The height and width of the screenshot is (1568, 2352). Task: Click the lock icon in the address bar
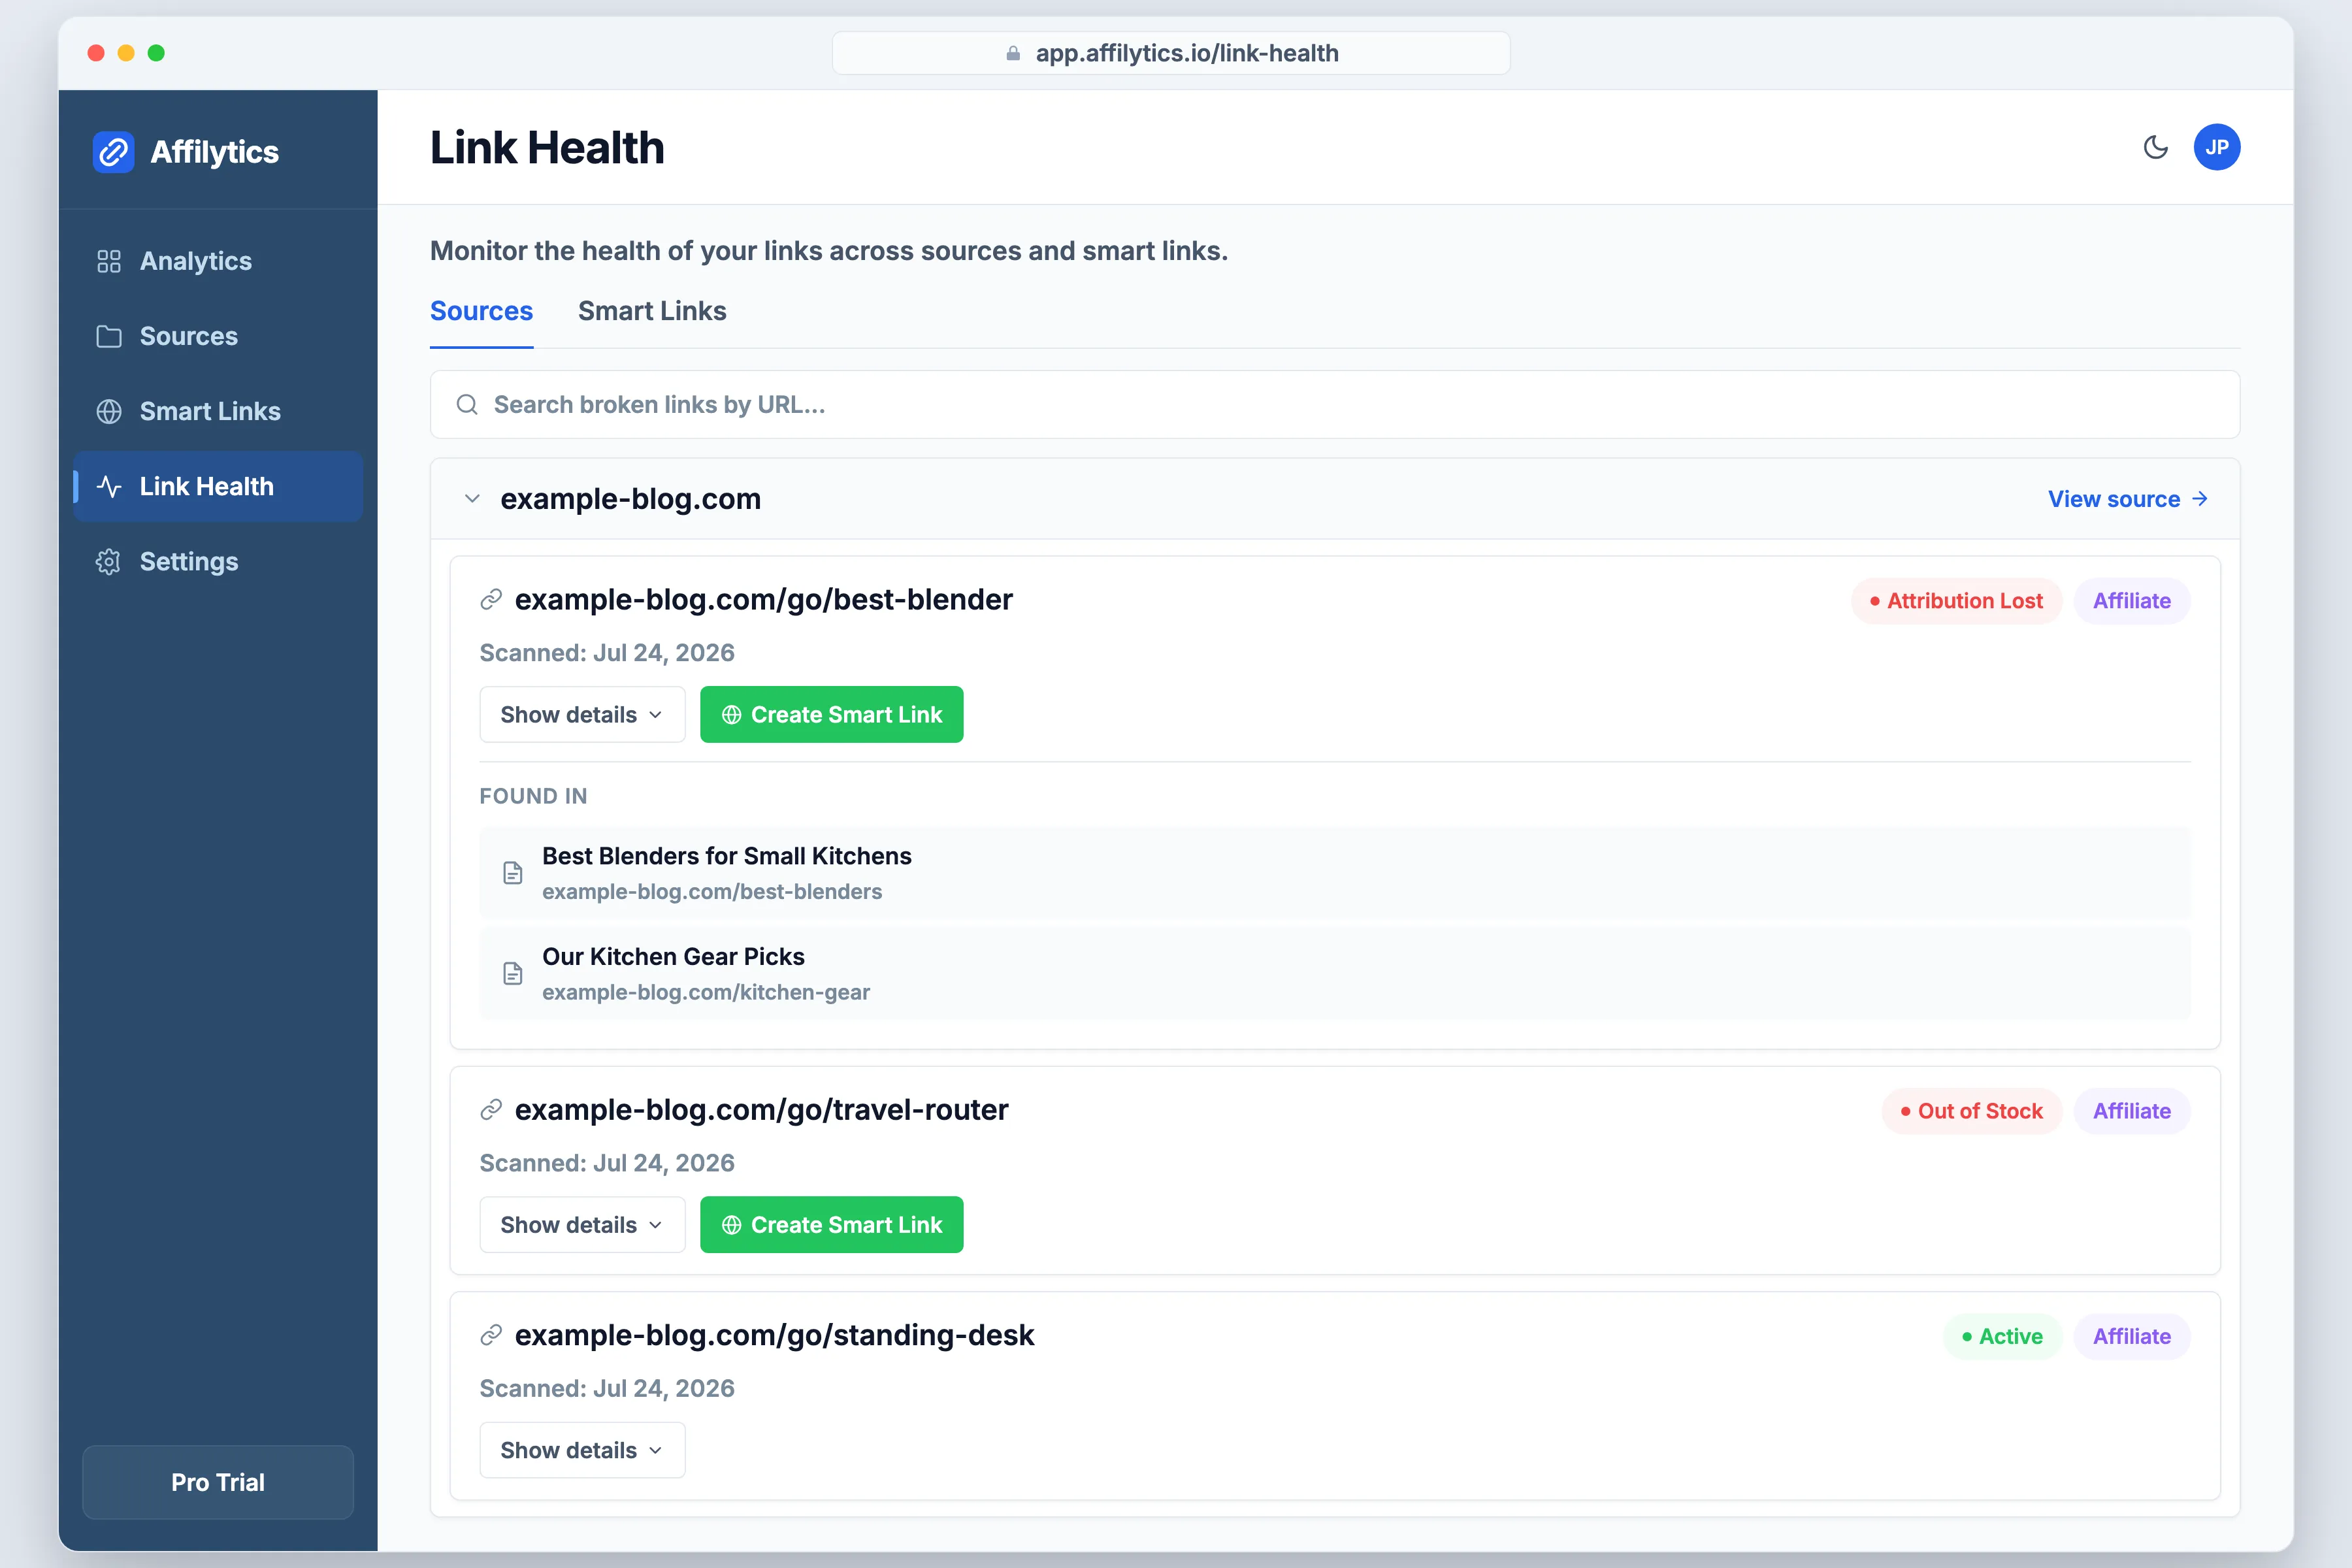[x=1013, y=53]
